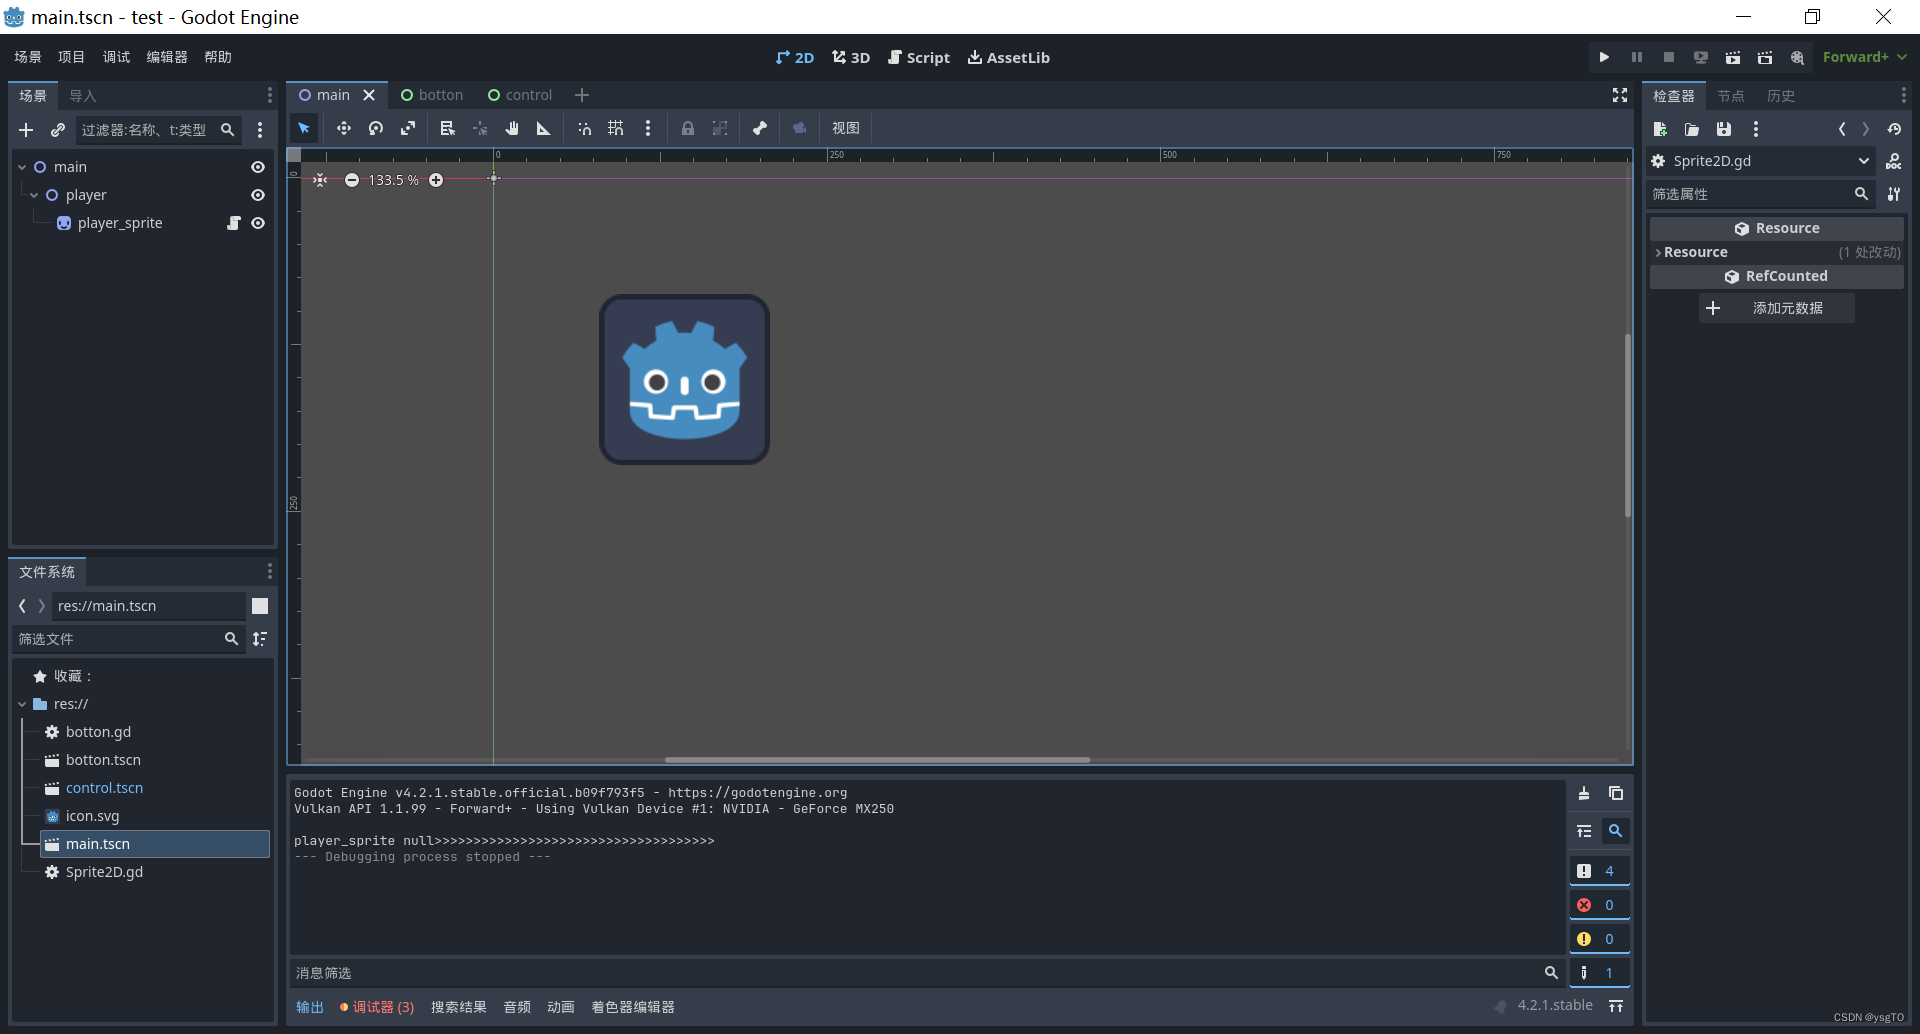Open the Forward+ renderer dropdown
The image size is (1920, 1034).
click(x=1864, y=57)
